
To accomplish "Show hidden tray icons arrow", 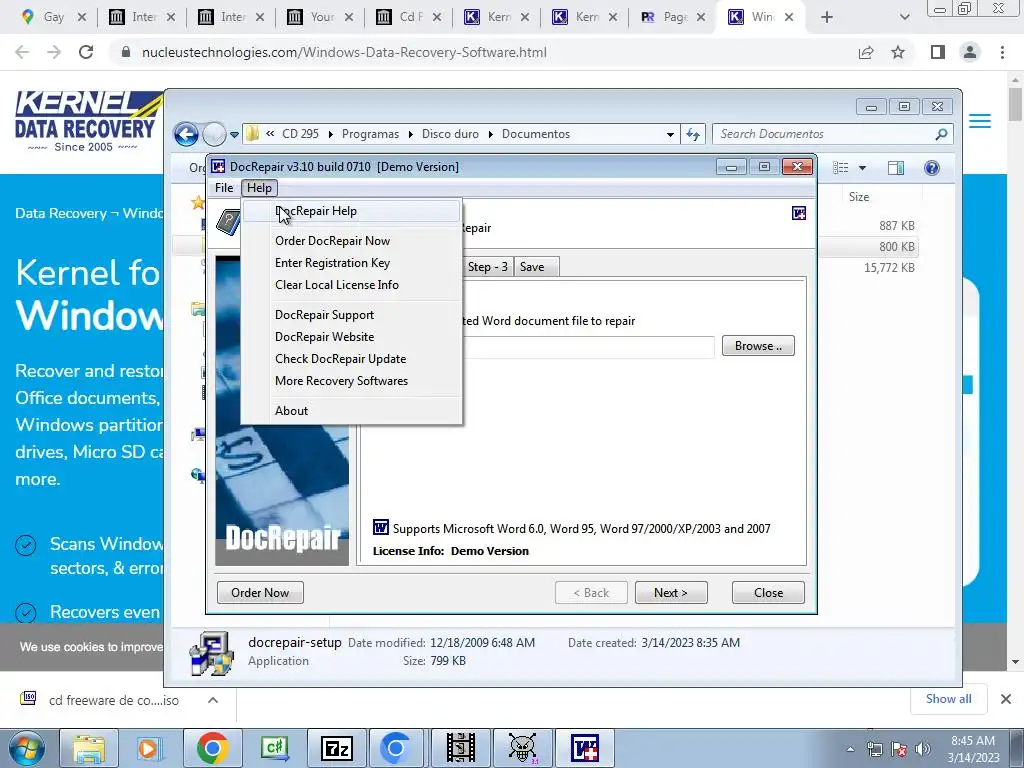I will (x=850, y=750).
